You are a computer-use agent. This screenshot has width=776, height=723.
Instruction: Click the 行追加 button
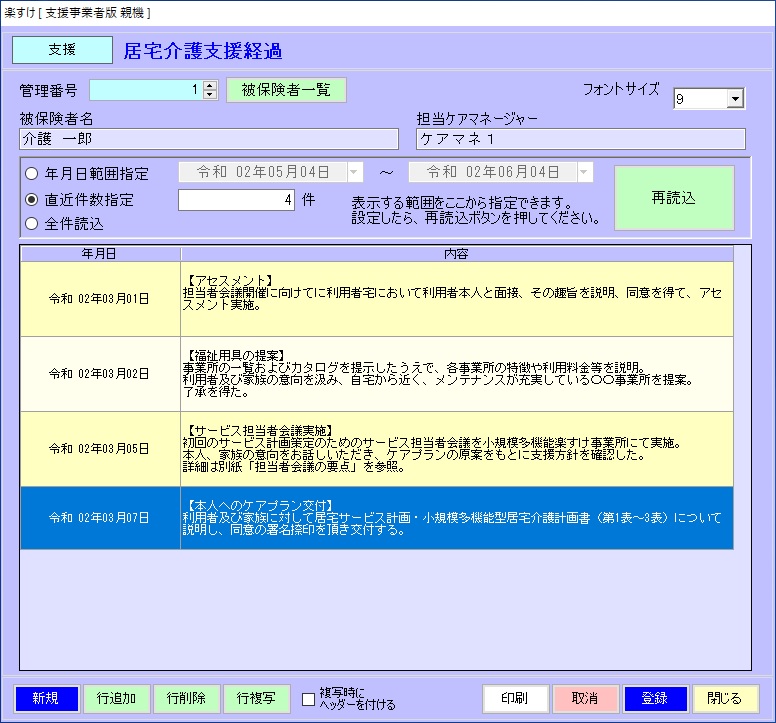click(x=116, y=698)
